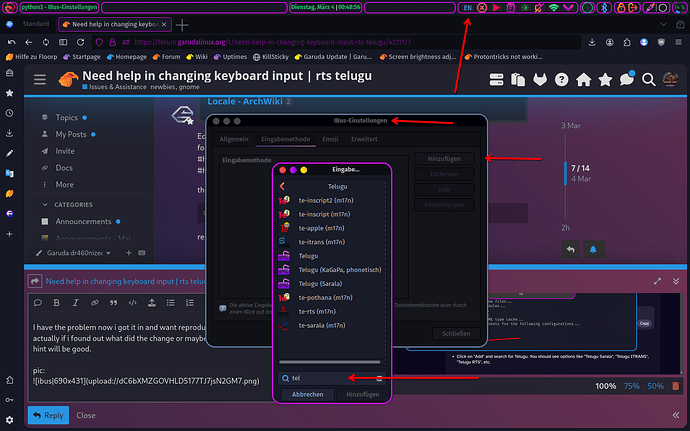The image size is (690, 431).
Task: Collapse preview with double-chevron left
Action: 676,415
